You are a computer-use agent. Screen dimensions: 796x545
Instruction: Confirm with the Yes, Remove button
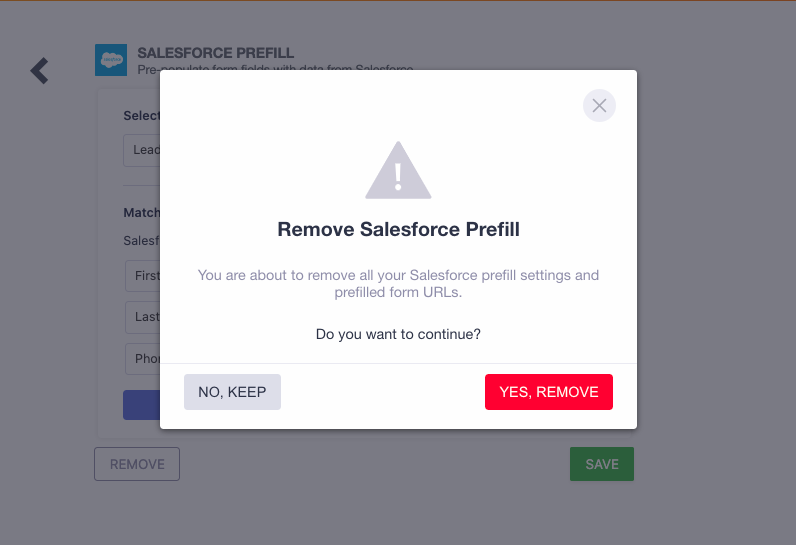pyautogui.click(x=548, y=392)
